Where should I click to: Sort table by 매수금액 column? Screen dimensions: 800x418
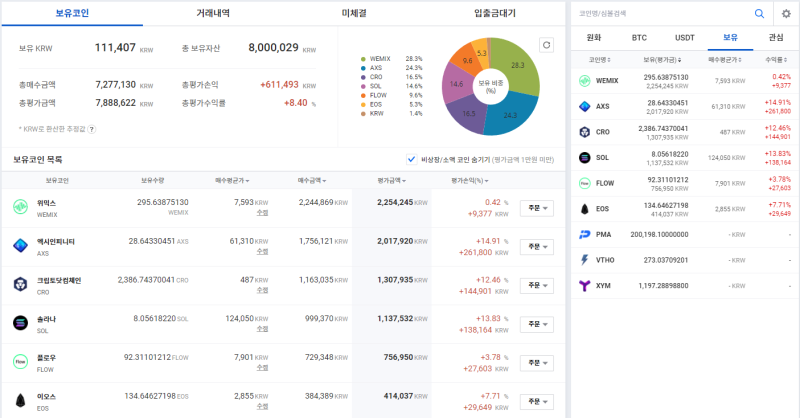pos(312,181)
